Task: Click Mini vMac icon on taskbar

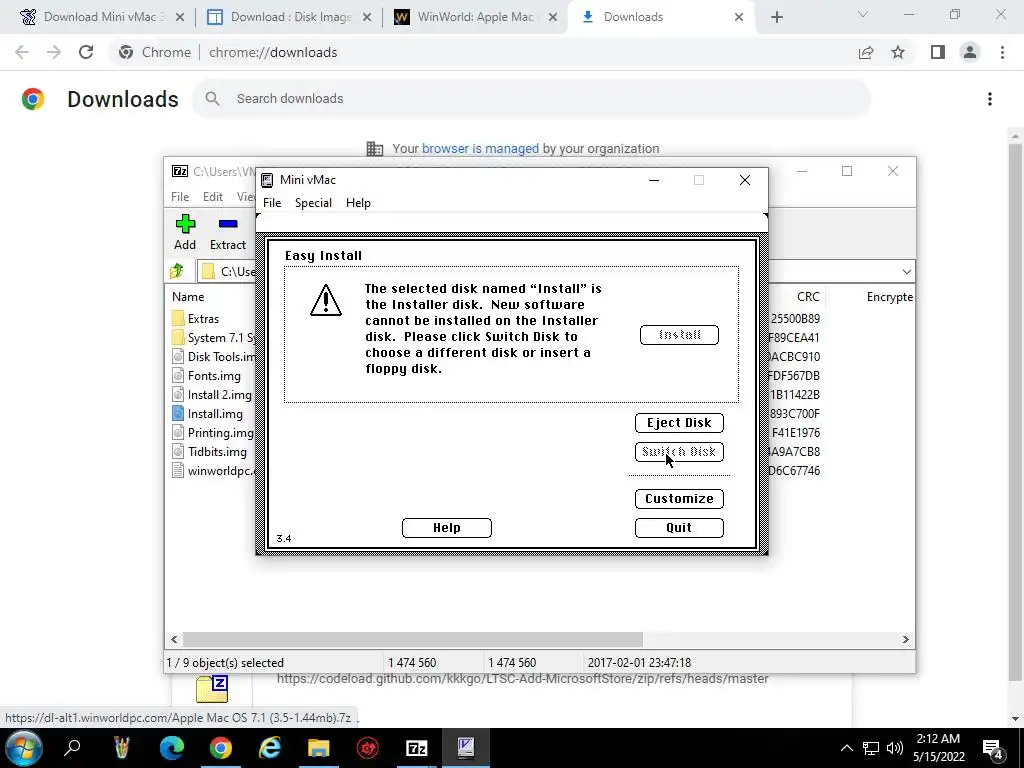Action: pos(466,748)
